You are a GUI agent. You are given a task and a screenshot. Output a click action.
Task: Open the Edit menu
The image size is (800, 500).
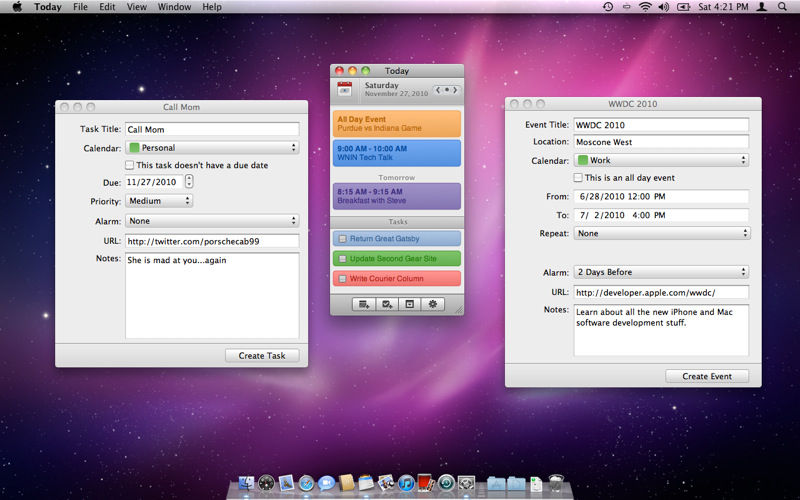click(107, 7)
